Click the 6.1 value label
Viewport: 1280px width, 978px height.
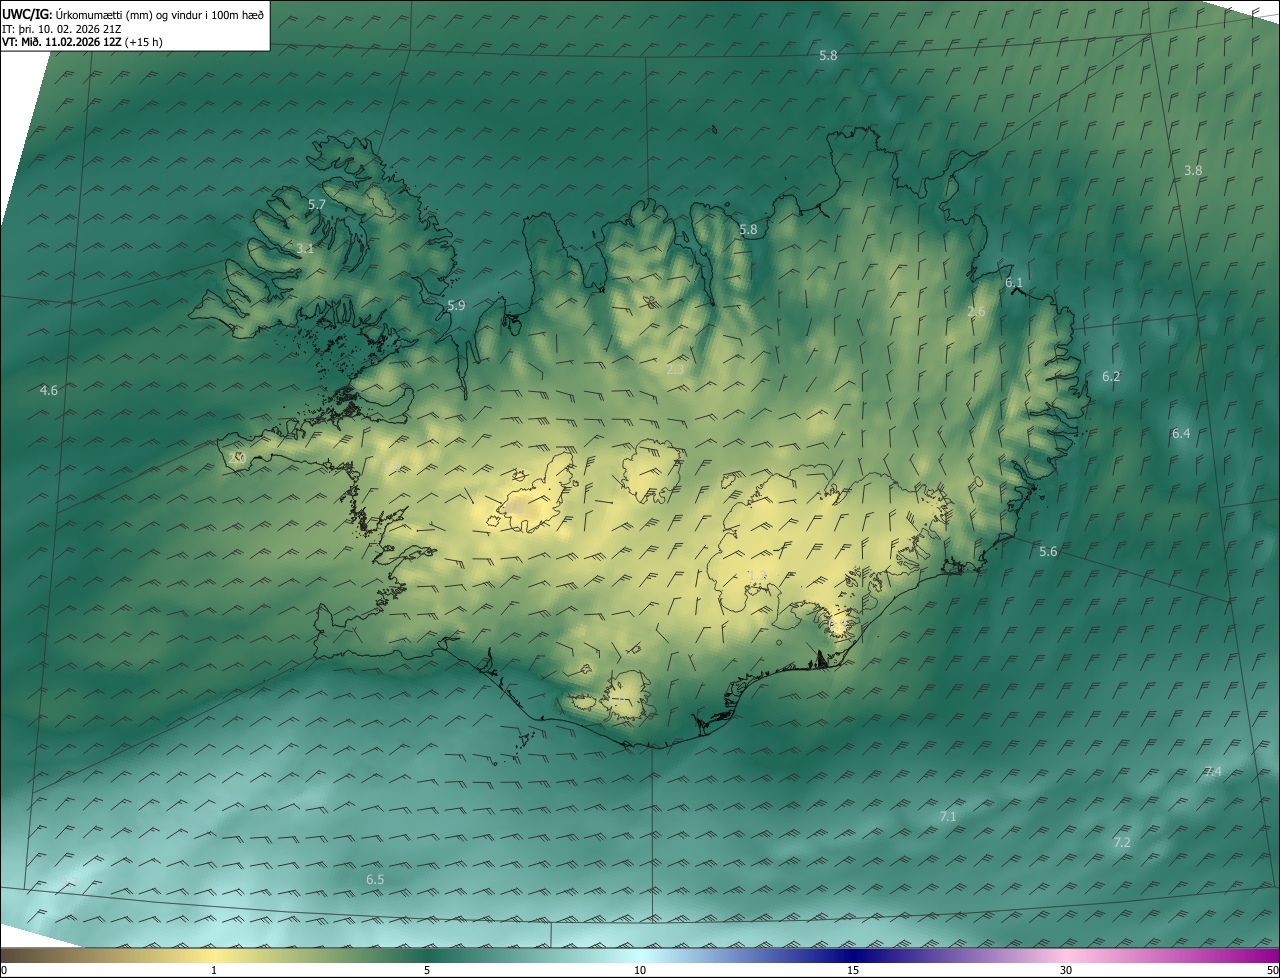pyautogui.click(x=1014, y=283)
